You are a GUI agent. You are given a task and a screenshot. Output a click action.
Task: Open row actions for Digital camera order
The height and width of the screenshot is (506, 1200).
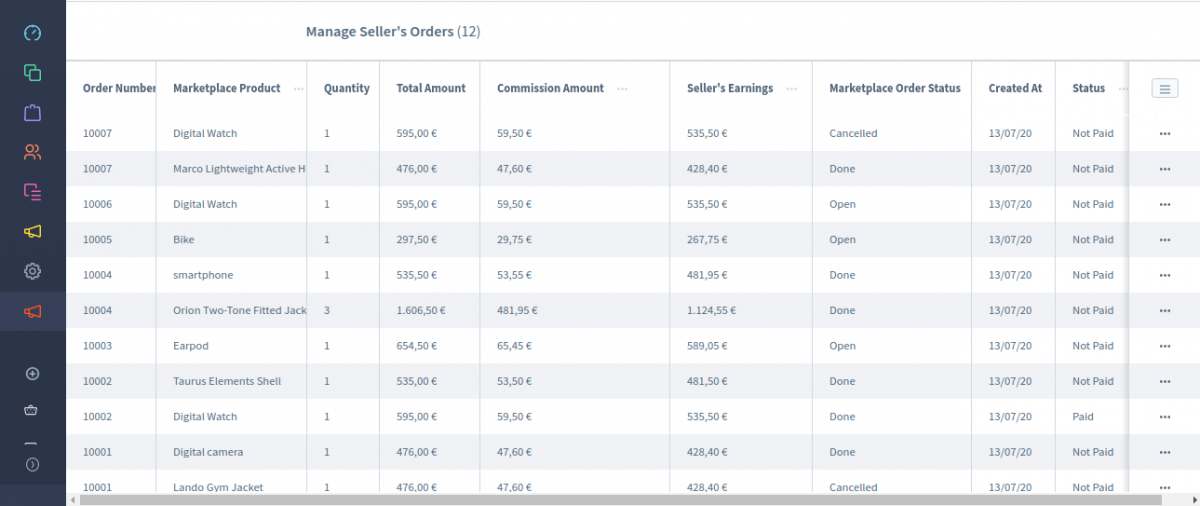1164,453
